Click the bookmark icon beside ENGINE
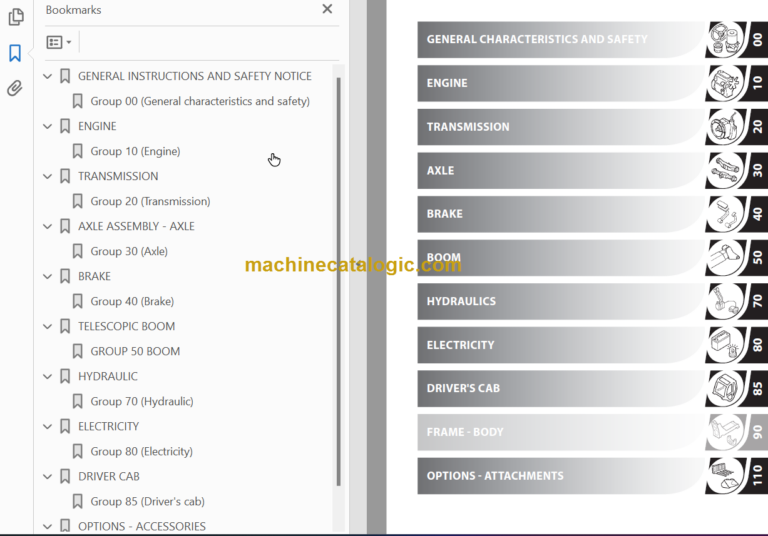The image size is (768, 536). click(65, 126)
